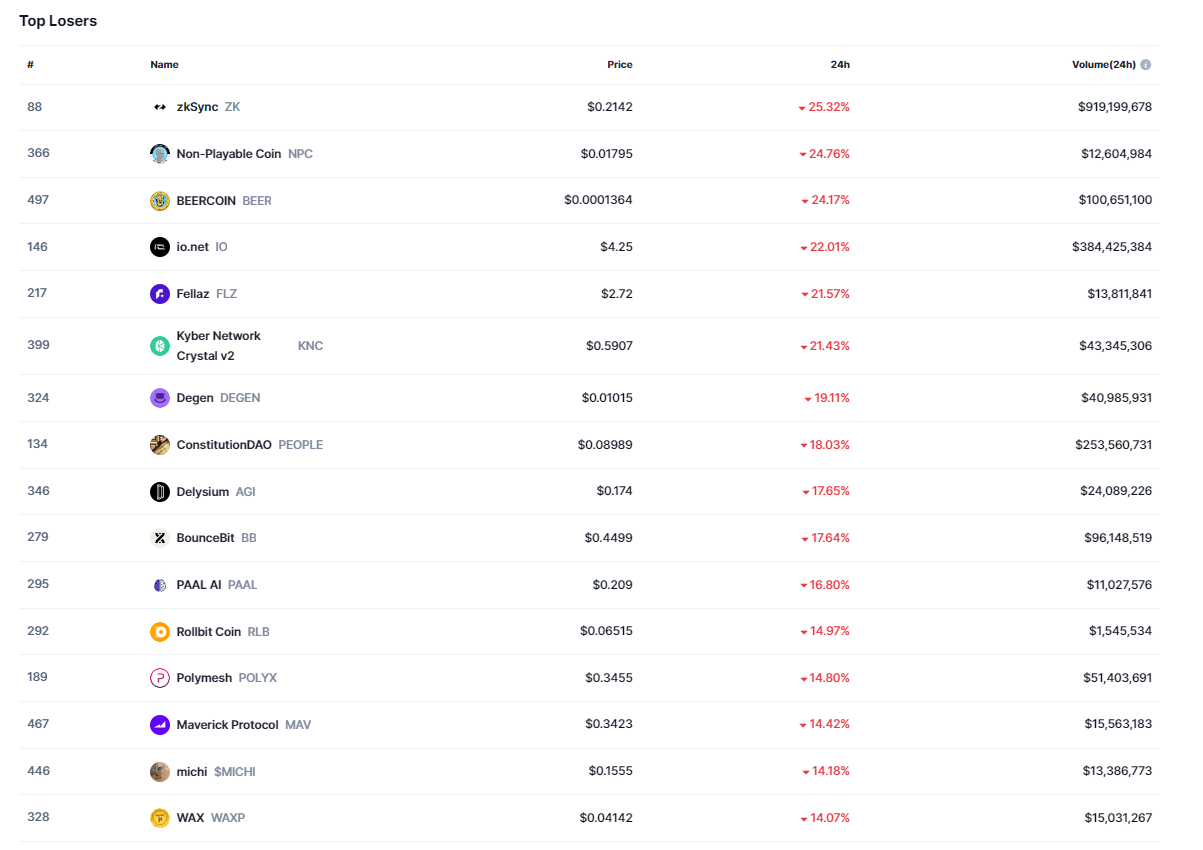
Task: Click the Degen DEGEN coin name
Action: tap(195, 398)
